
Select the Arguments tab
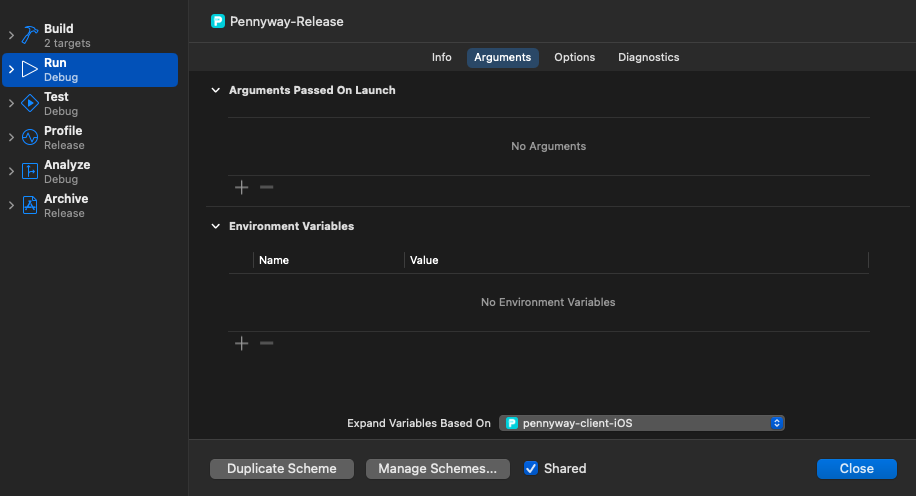click(502, 57)
